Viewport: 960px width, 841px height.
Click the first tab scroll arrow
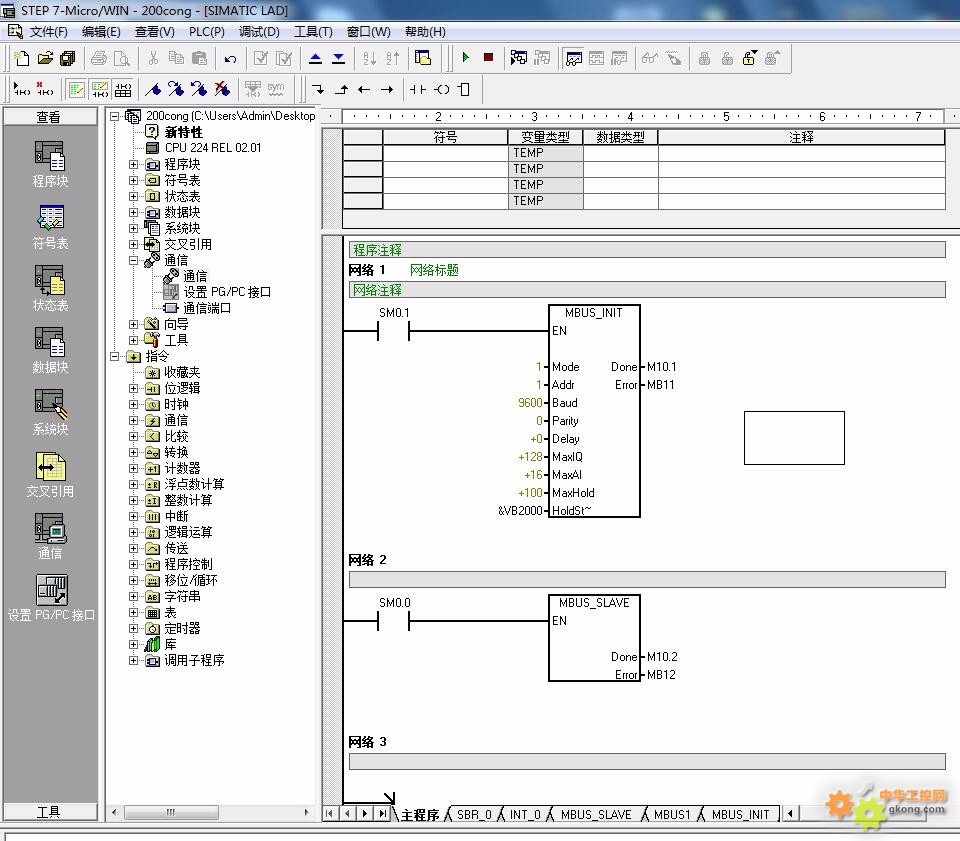[329, 814]
